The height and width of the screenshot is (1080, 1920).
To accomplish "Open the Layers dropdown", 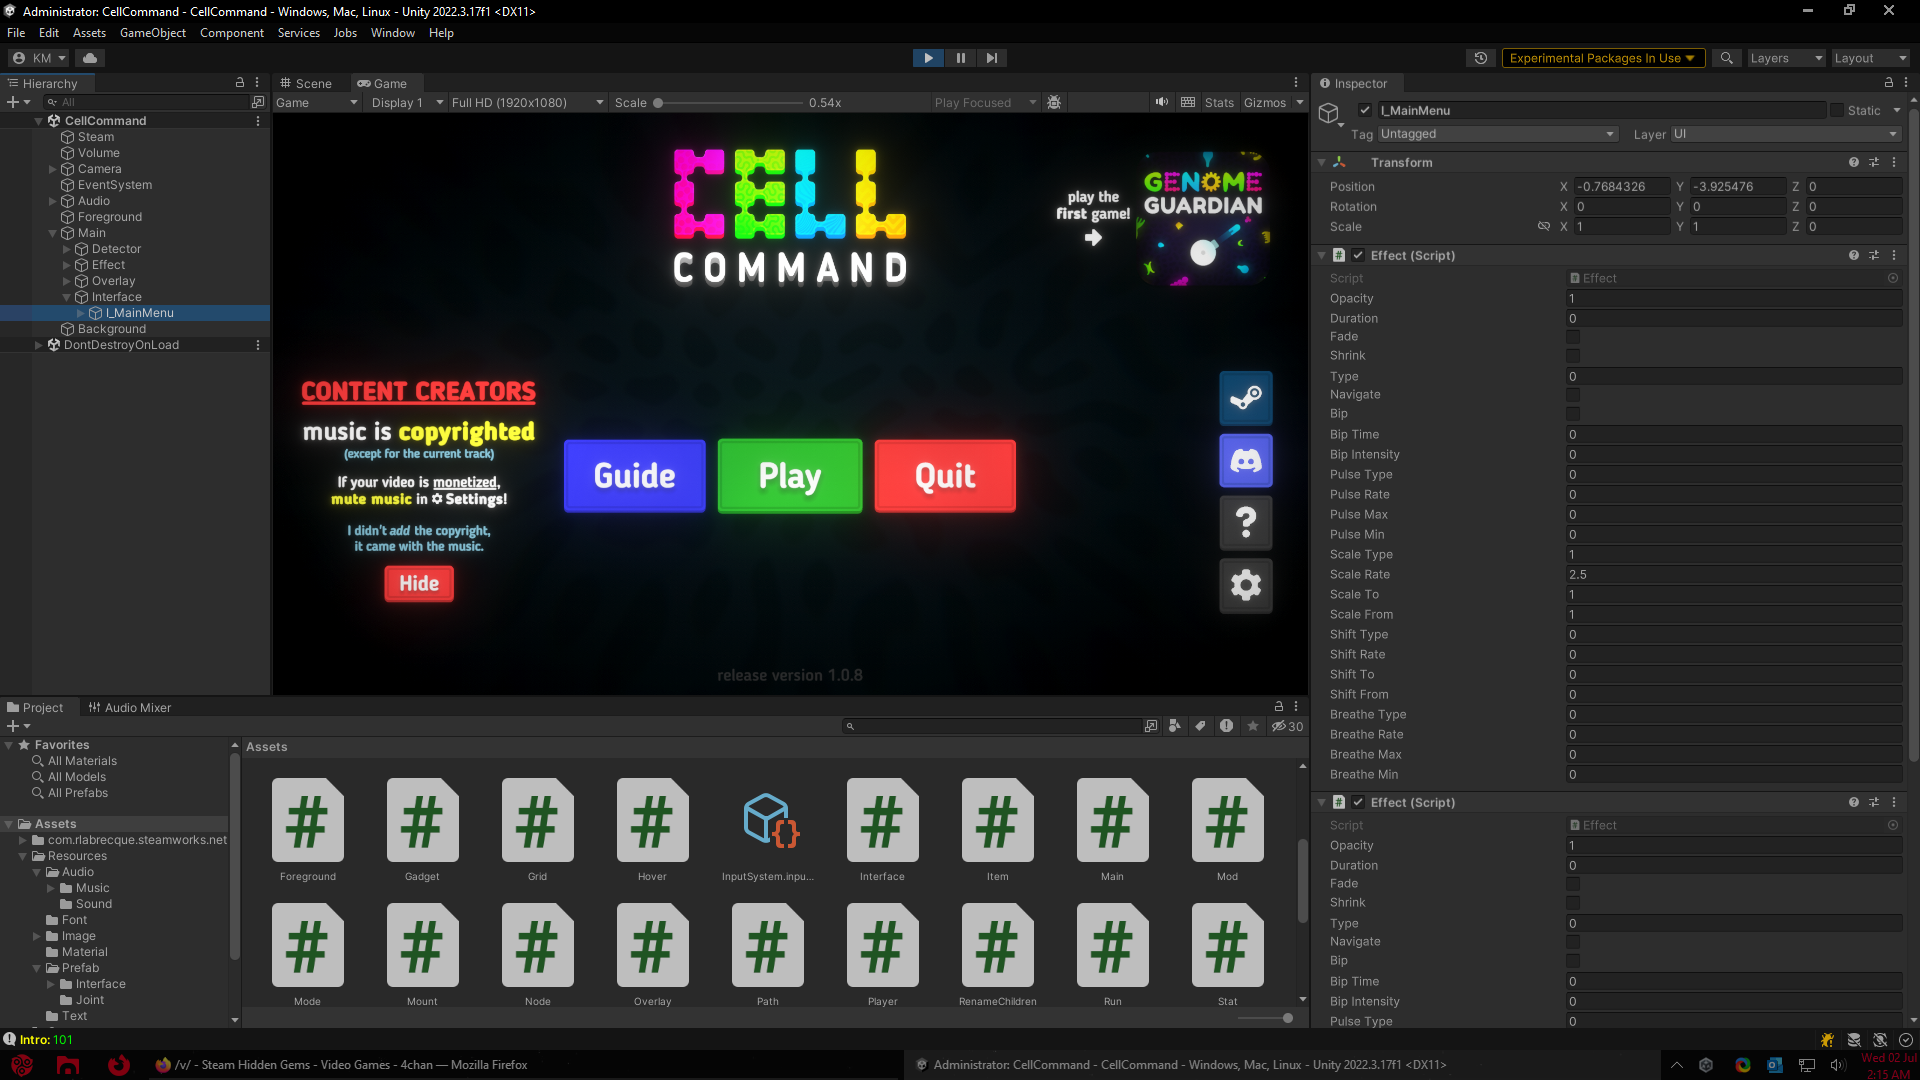I will [x=1785, y=58].
